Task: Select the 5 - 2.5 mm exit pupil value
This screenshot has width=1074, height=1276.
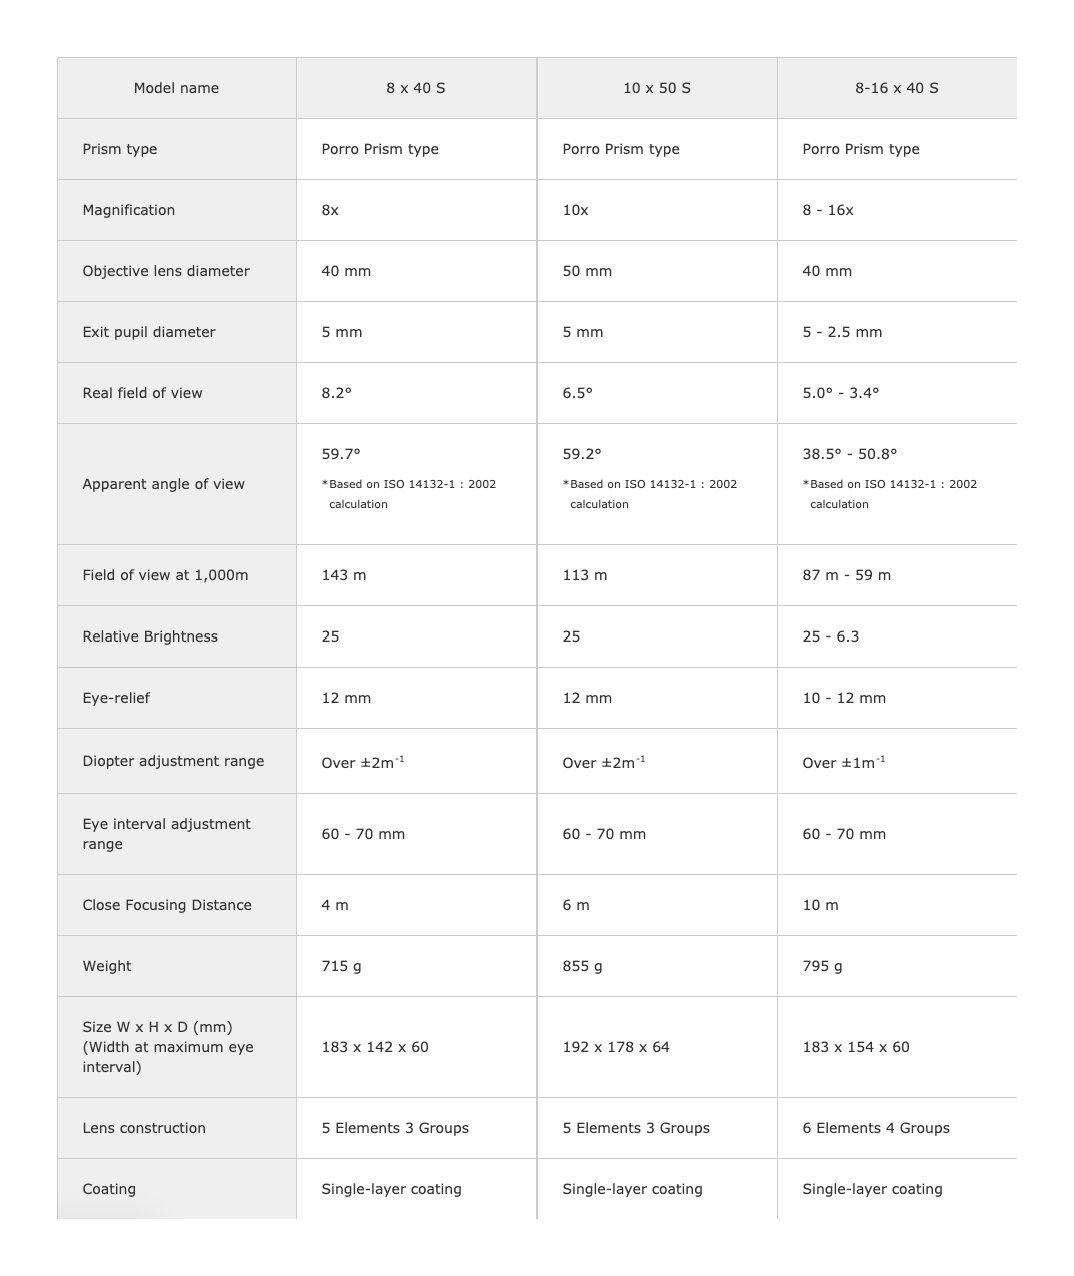Action: (842, 332)
